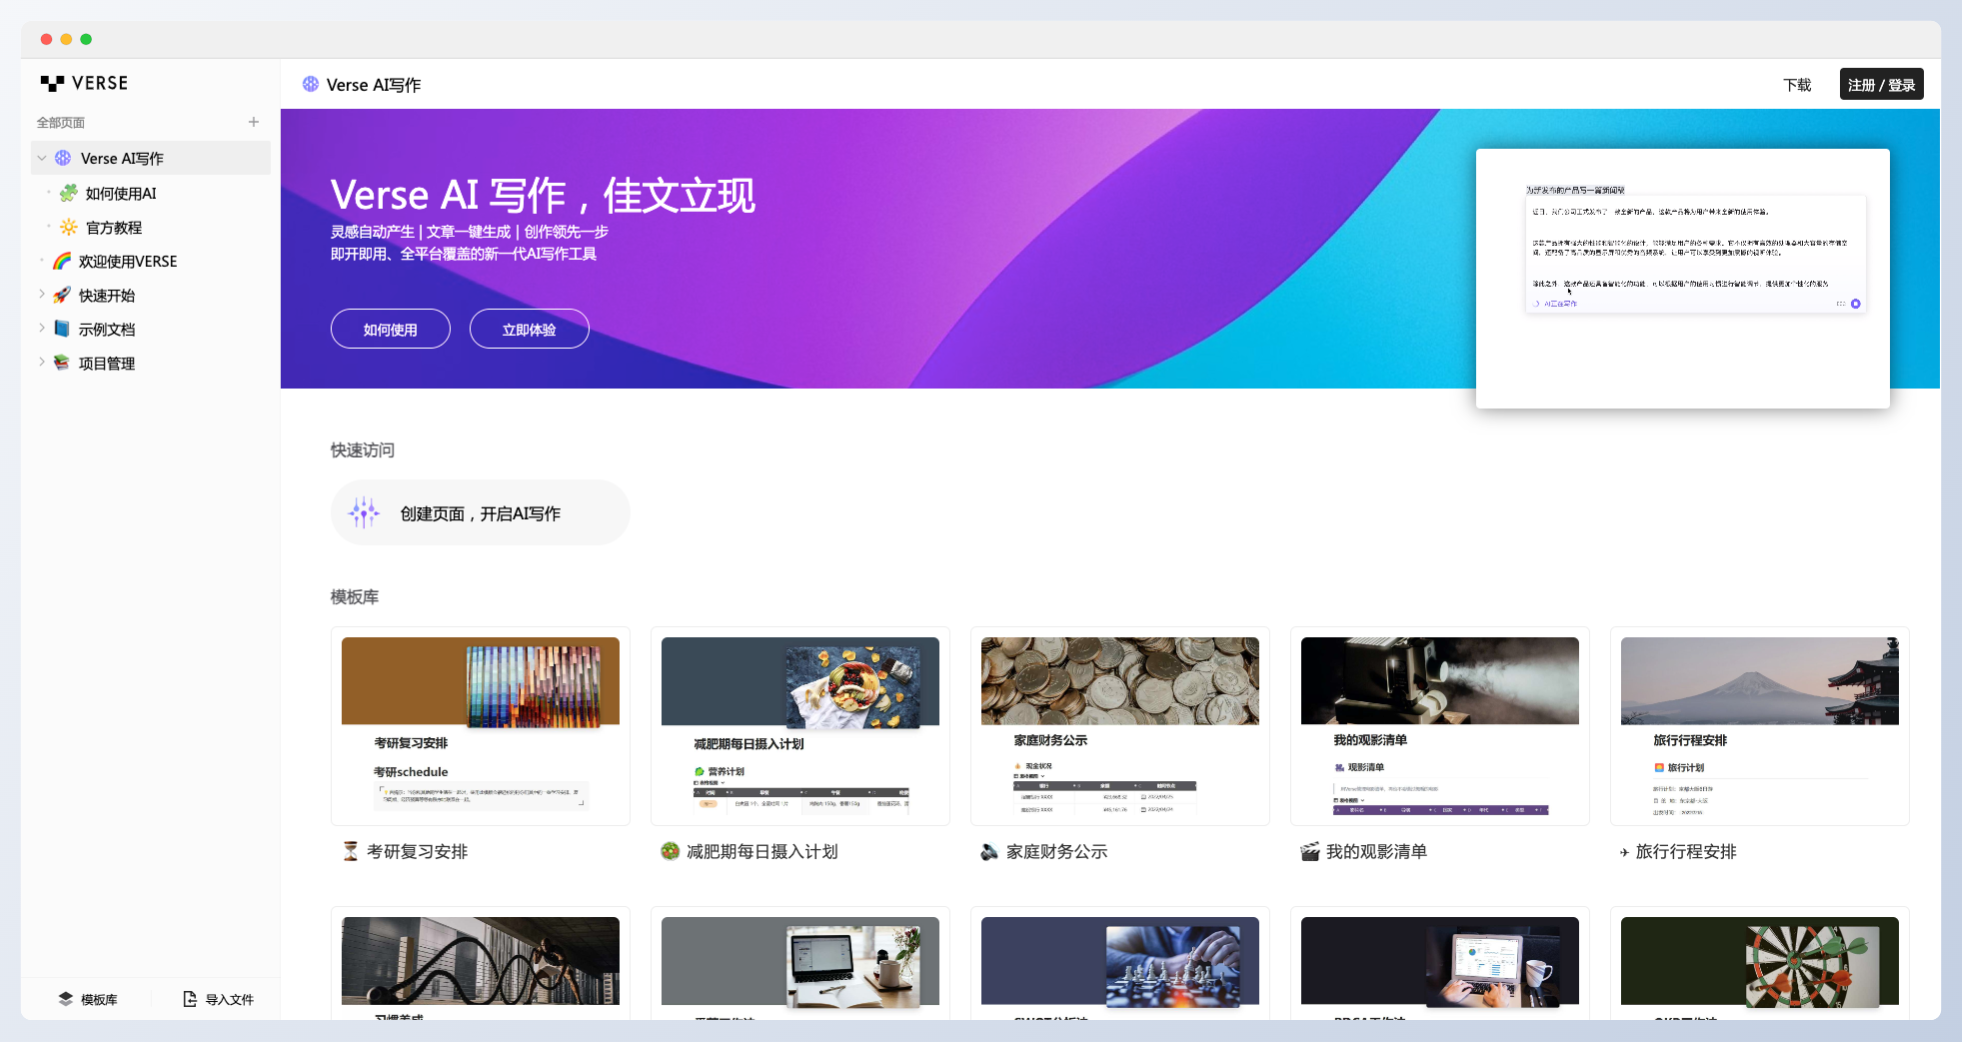Click the plus icon beside 全部页面
1962x1042 pixels.
(254, 122)
